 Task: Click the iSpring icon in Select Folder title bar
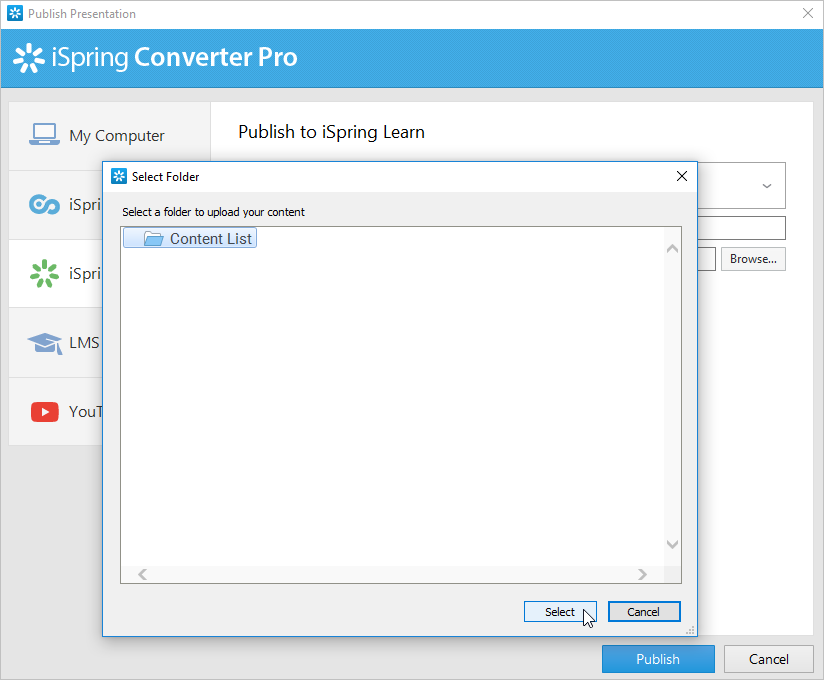[119, 176]
